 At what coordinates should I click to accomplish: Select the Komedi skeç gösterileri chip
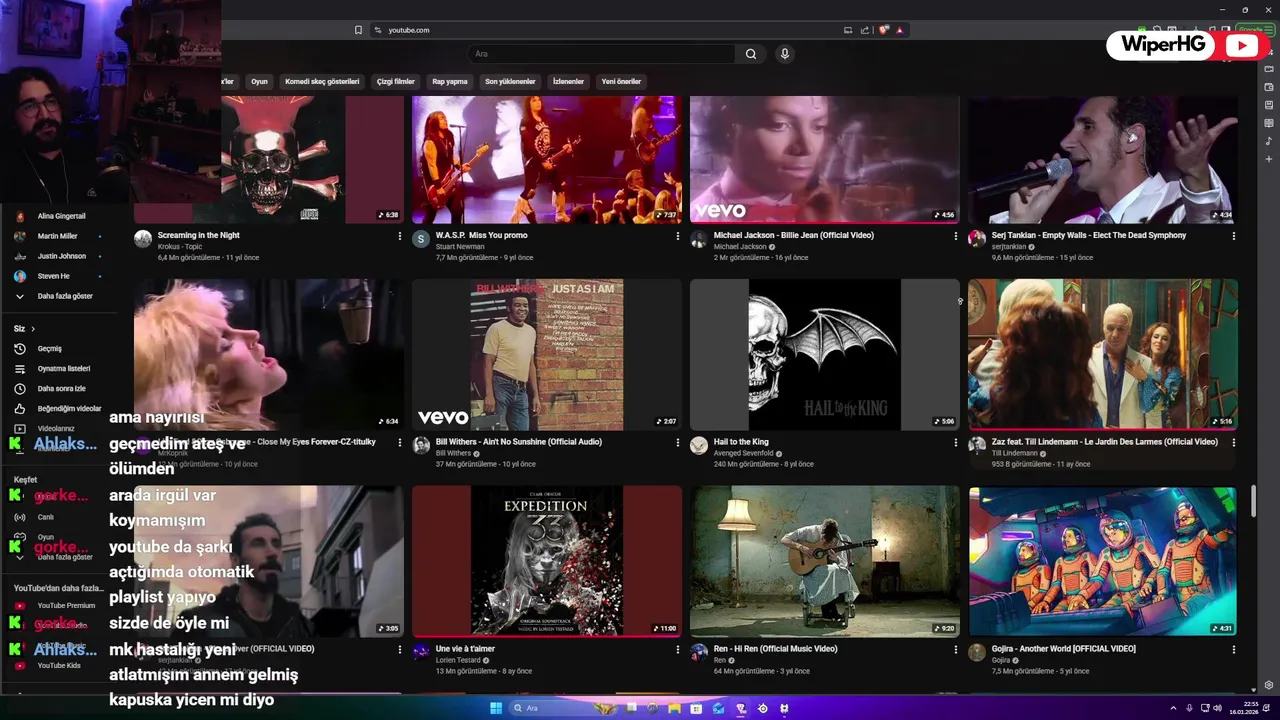pos(322,82)
